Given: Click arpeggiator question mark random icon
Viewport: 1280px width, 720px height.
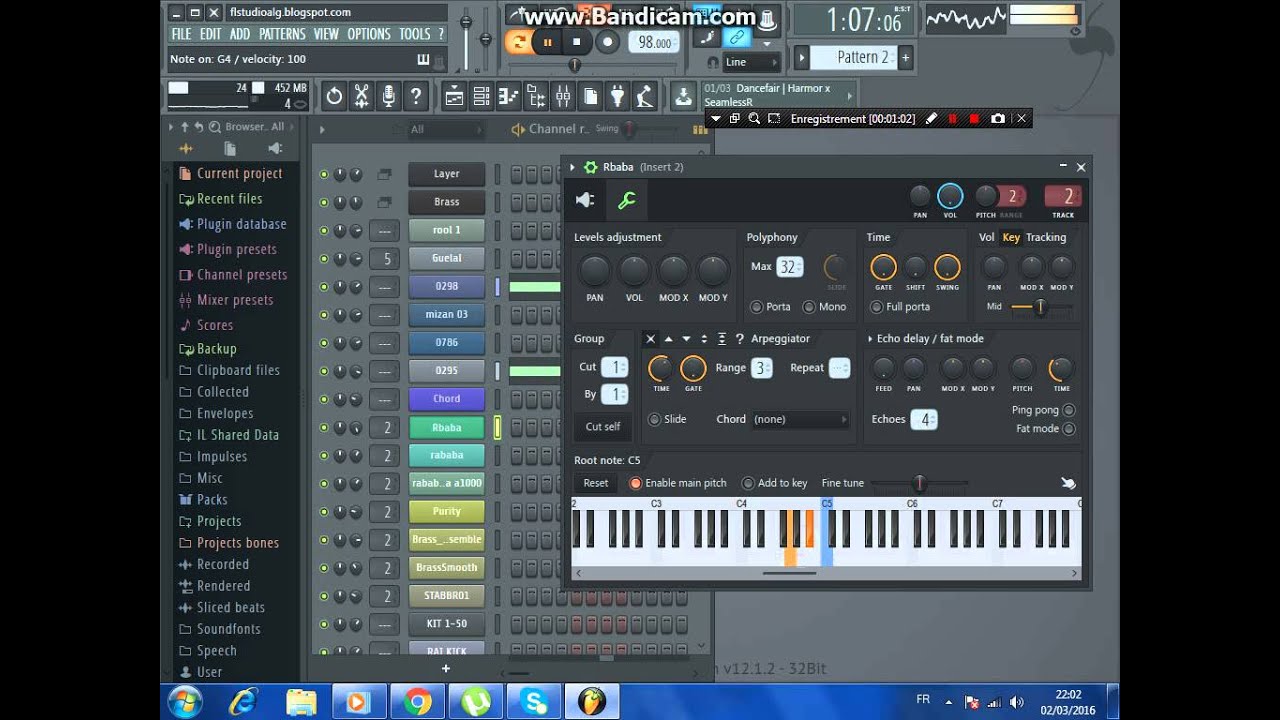Looking at the screenshot, I should coord(740,339).
